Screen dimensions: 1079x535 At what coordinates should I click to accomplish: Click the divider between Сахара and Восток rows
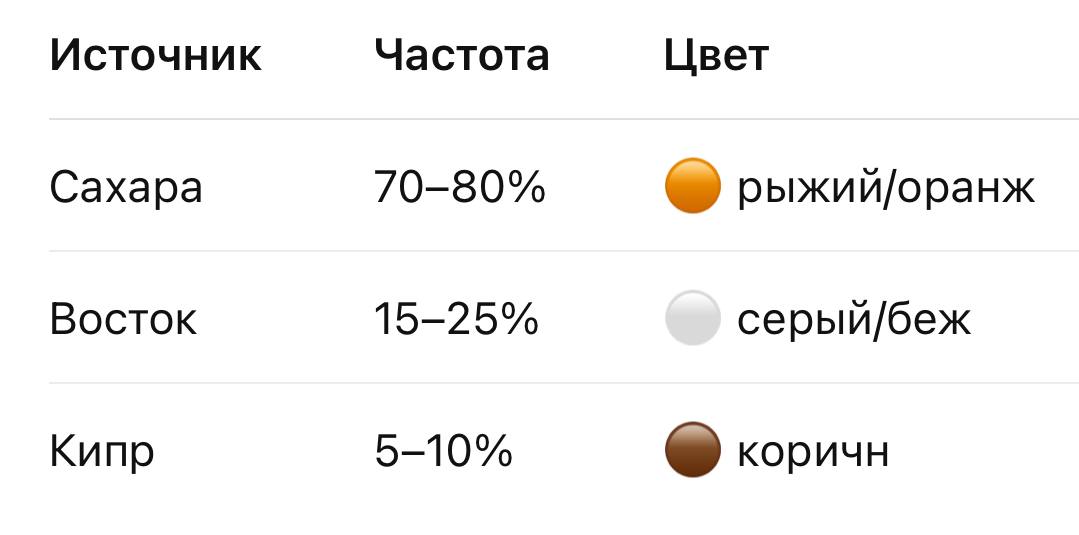pos(560,251)
